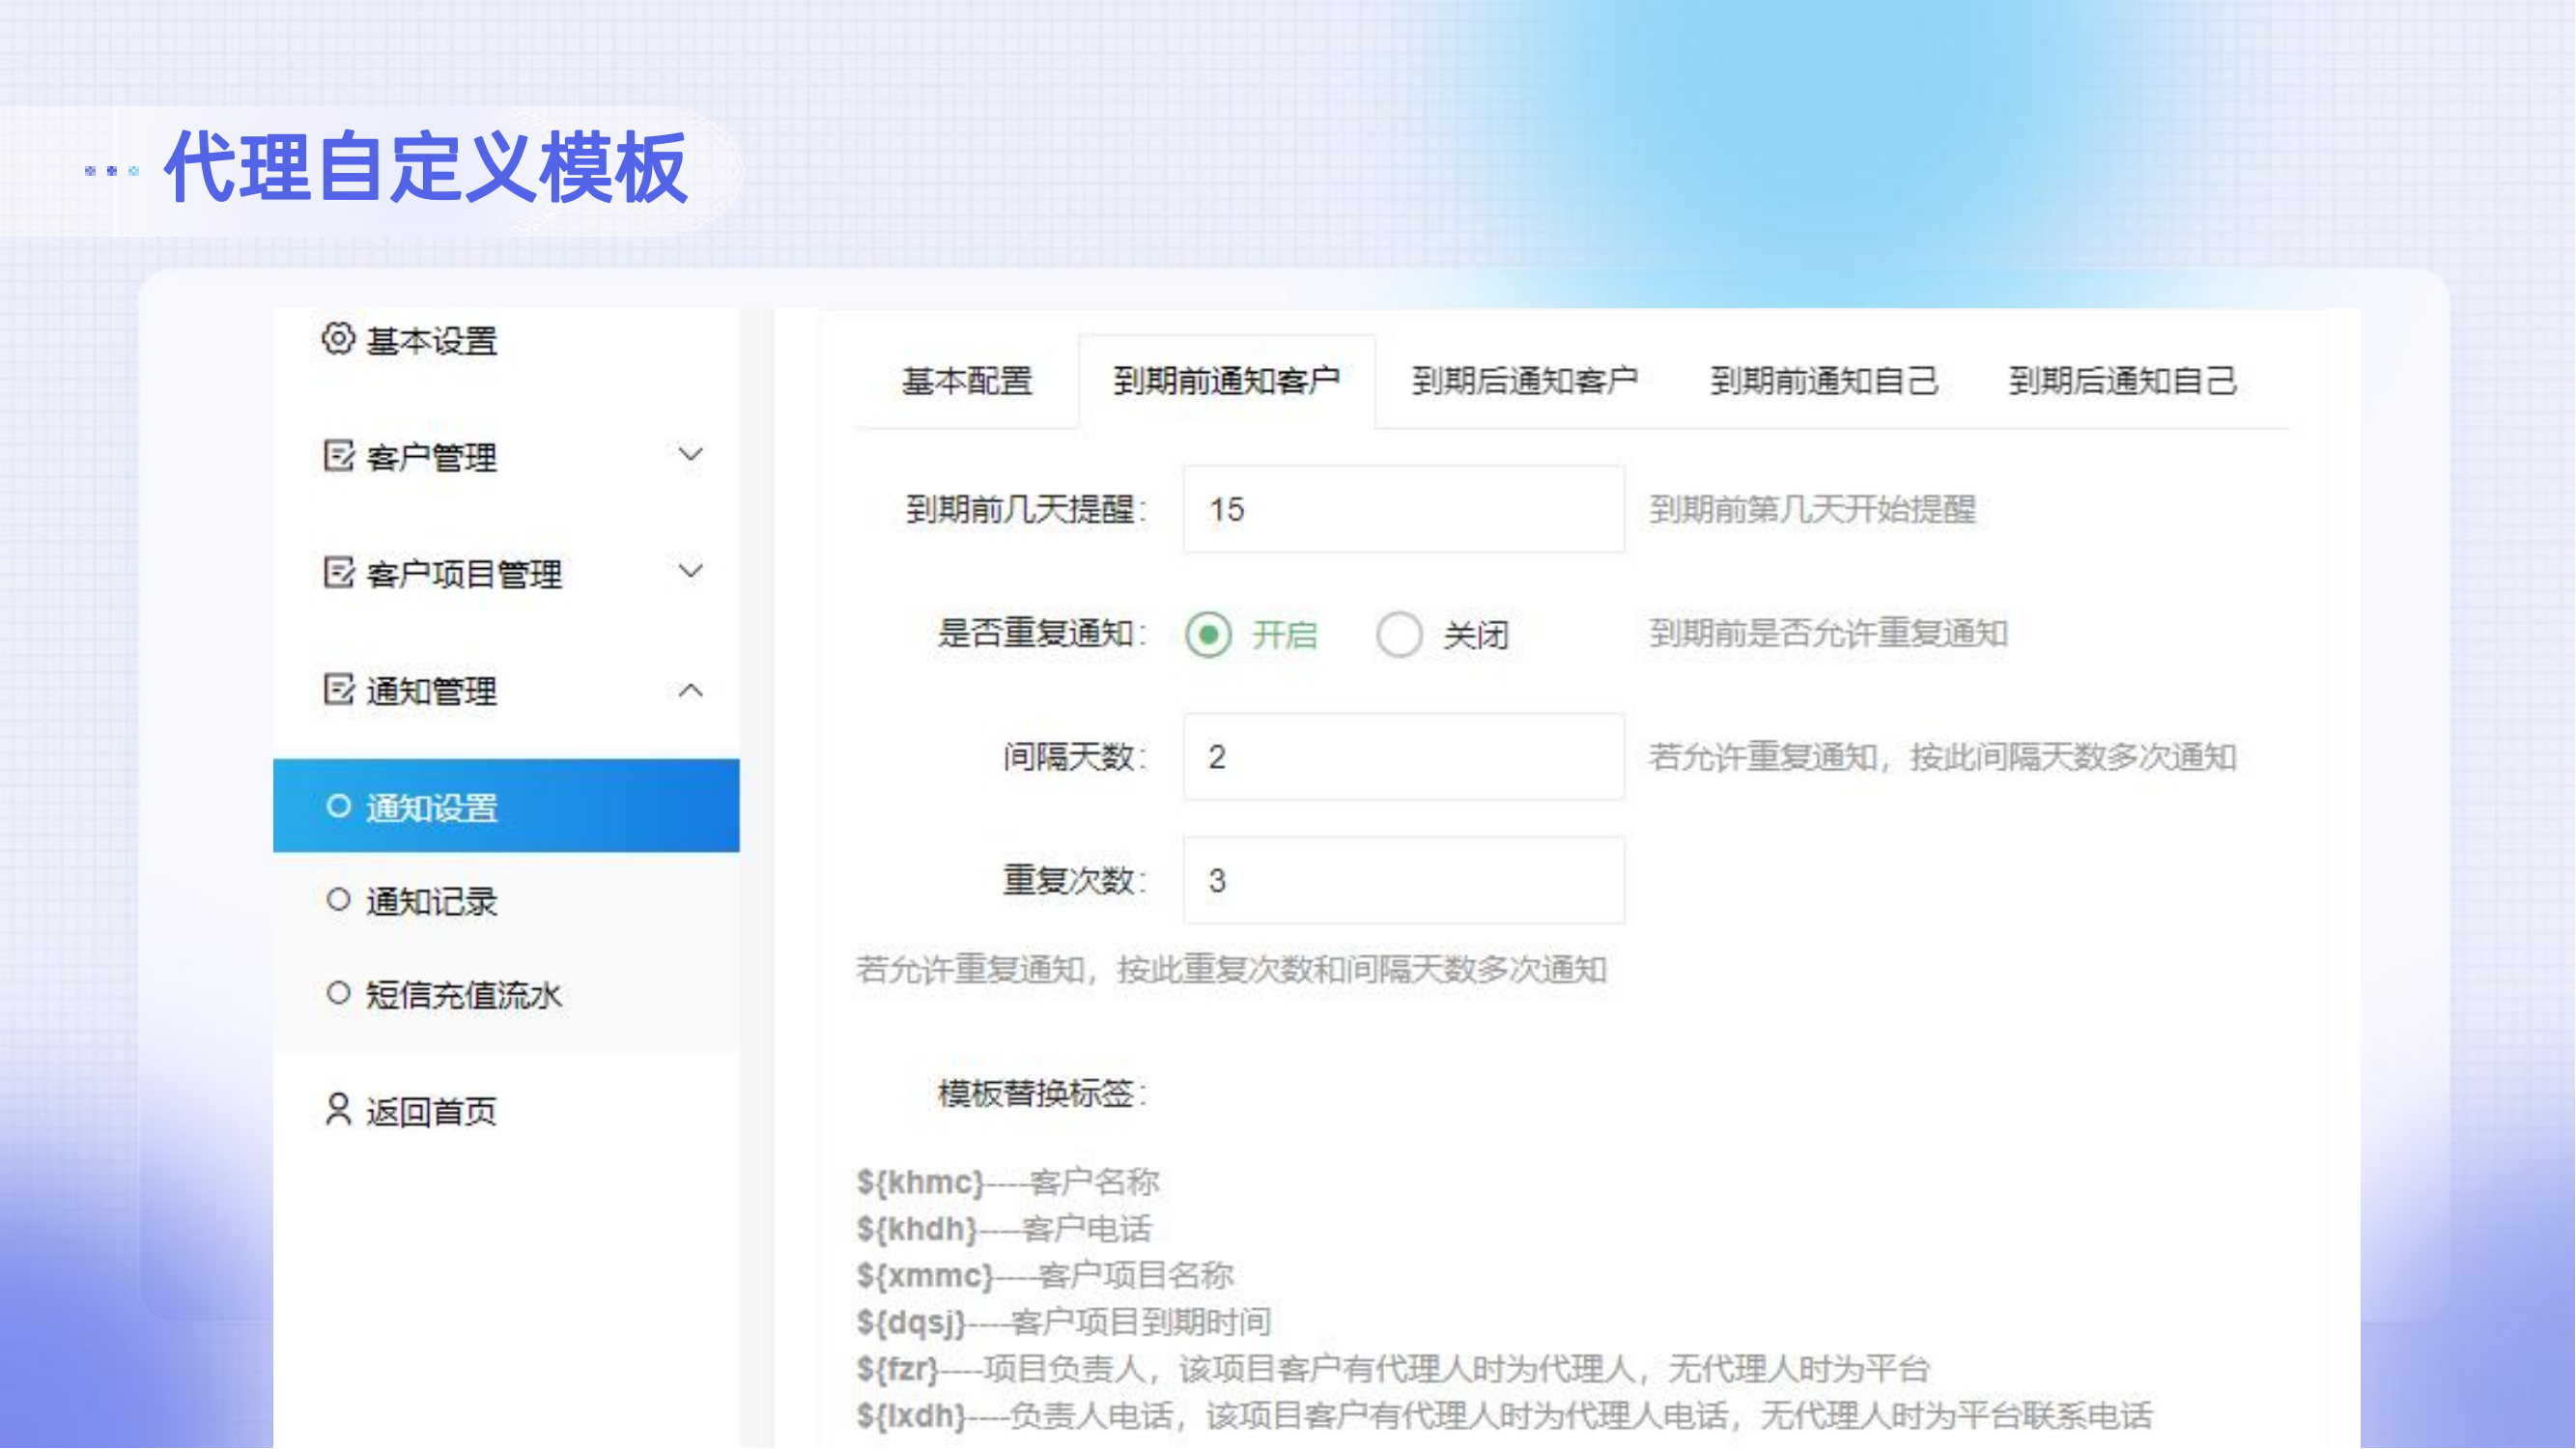Image resolution: width=2576 pixels, height=1449 pixels.
Task: Click the 客户管理 edit icon
Action: [x=338, y=456]
